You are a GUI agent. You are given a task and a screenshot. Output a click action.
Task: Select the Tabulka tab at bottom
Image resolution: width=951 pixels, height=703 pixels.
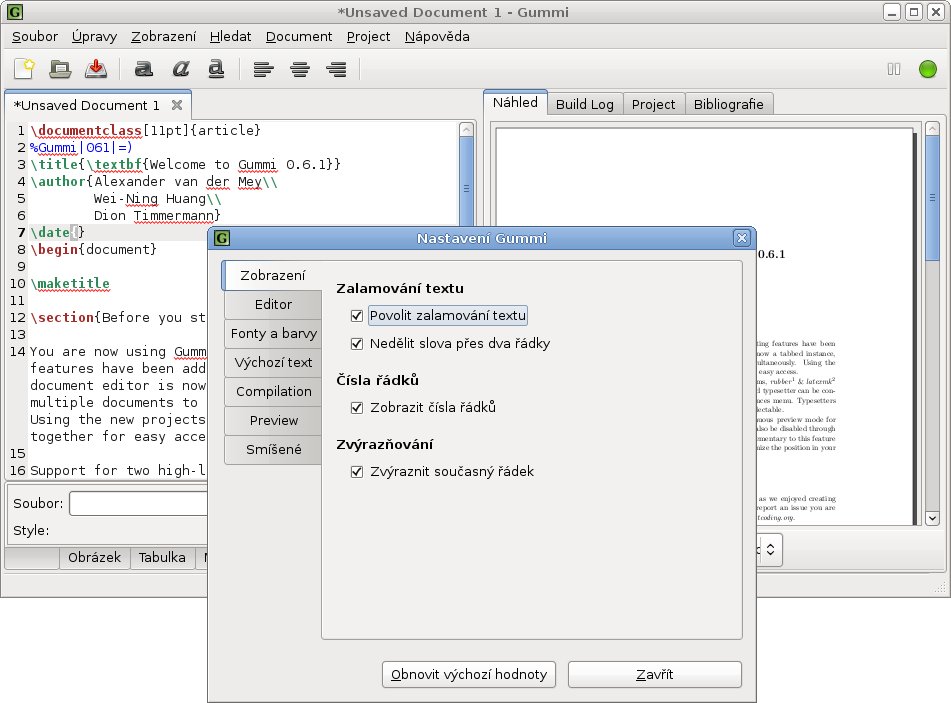162,557
